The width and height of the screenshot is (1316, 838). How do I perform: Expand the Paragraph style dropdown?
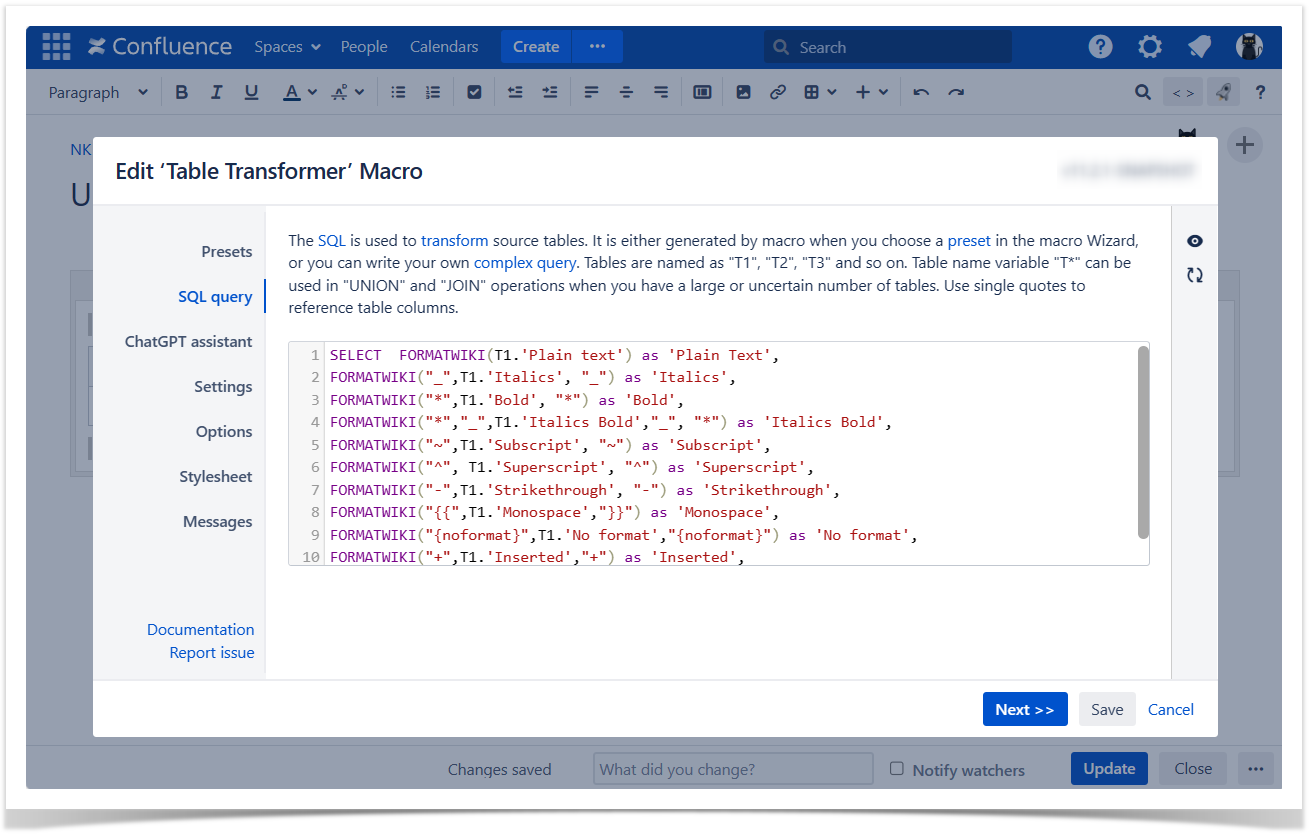(98, 92)
